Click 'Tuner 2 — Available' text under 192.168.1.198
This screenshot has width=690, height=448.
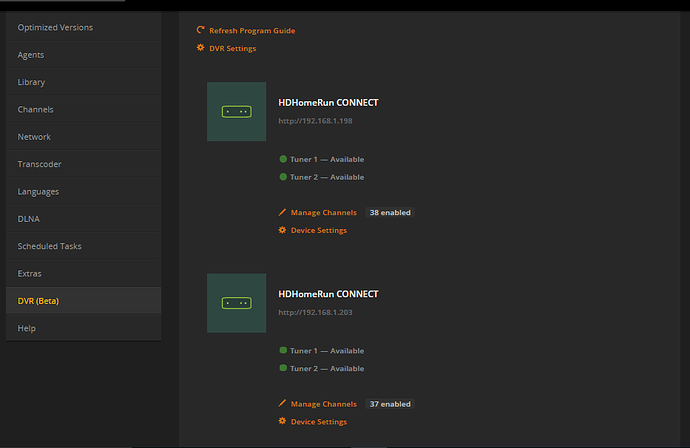pyautogui.click(x=327, y=177)
